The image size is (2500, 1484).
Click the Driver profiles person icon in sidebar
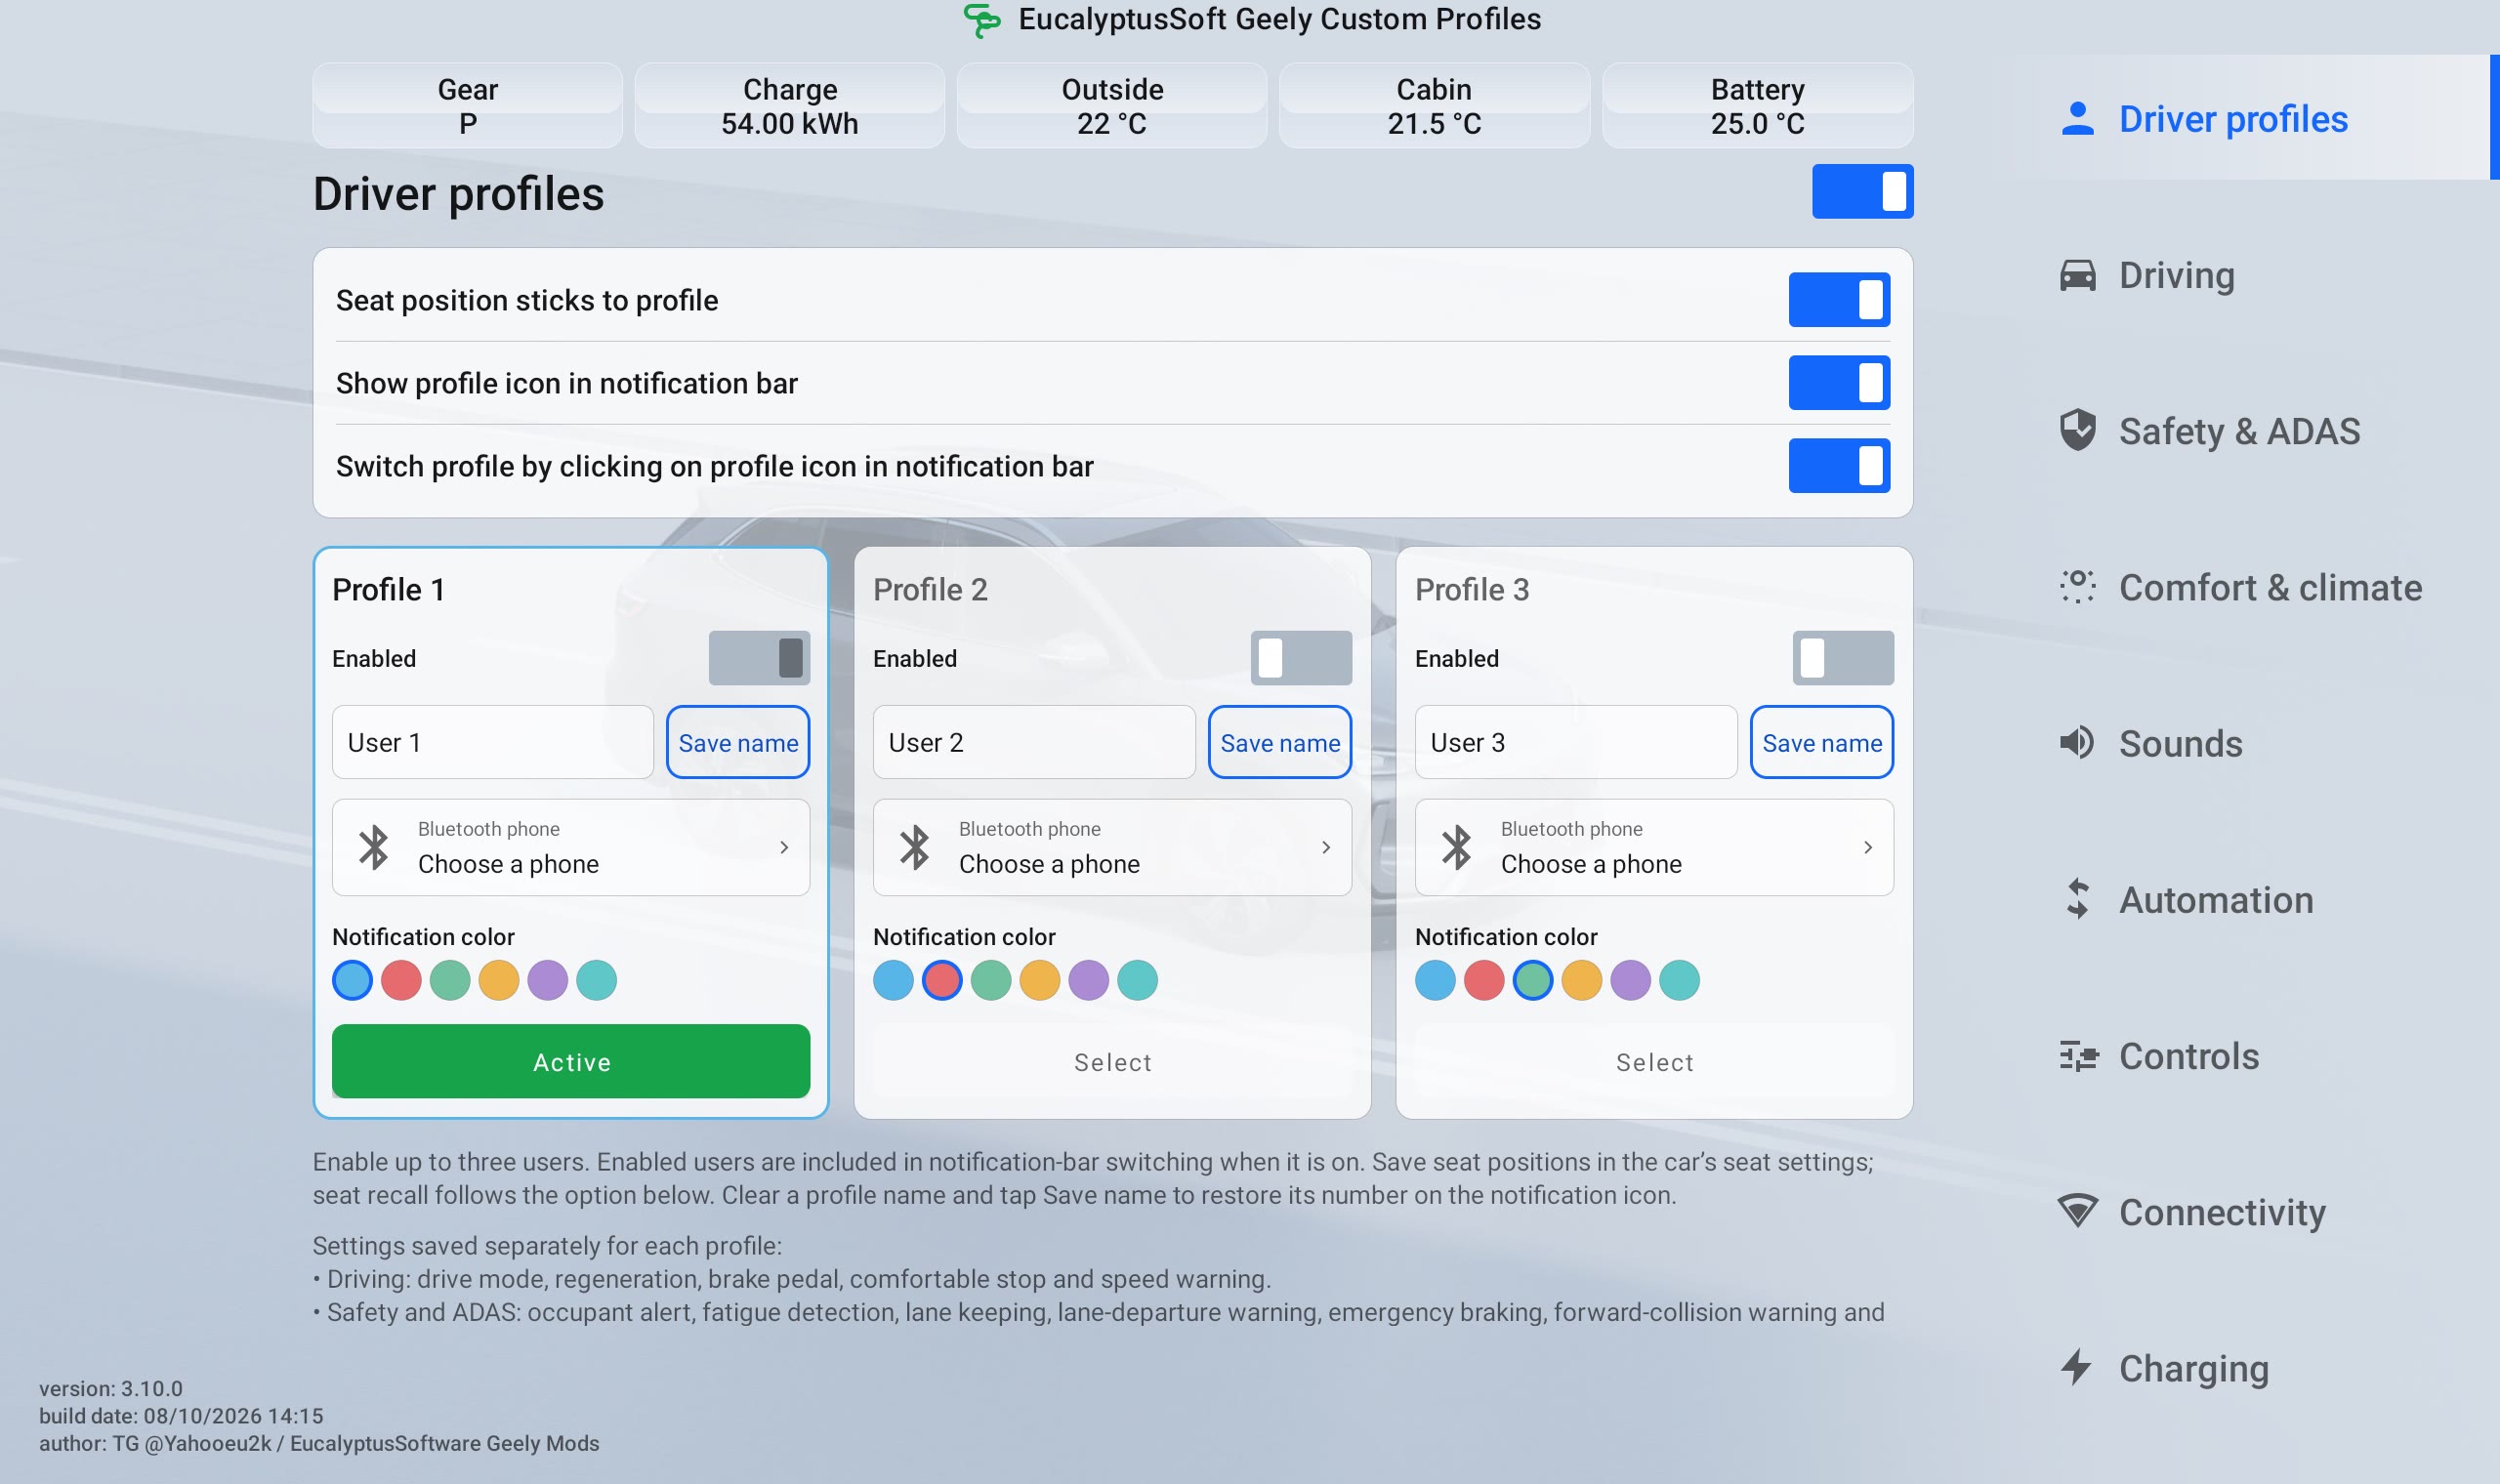(x=2077, y=119)
